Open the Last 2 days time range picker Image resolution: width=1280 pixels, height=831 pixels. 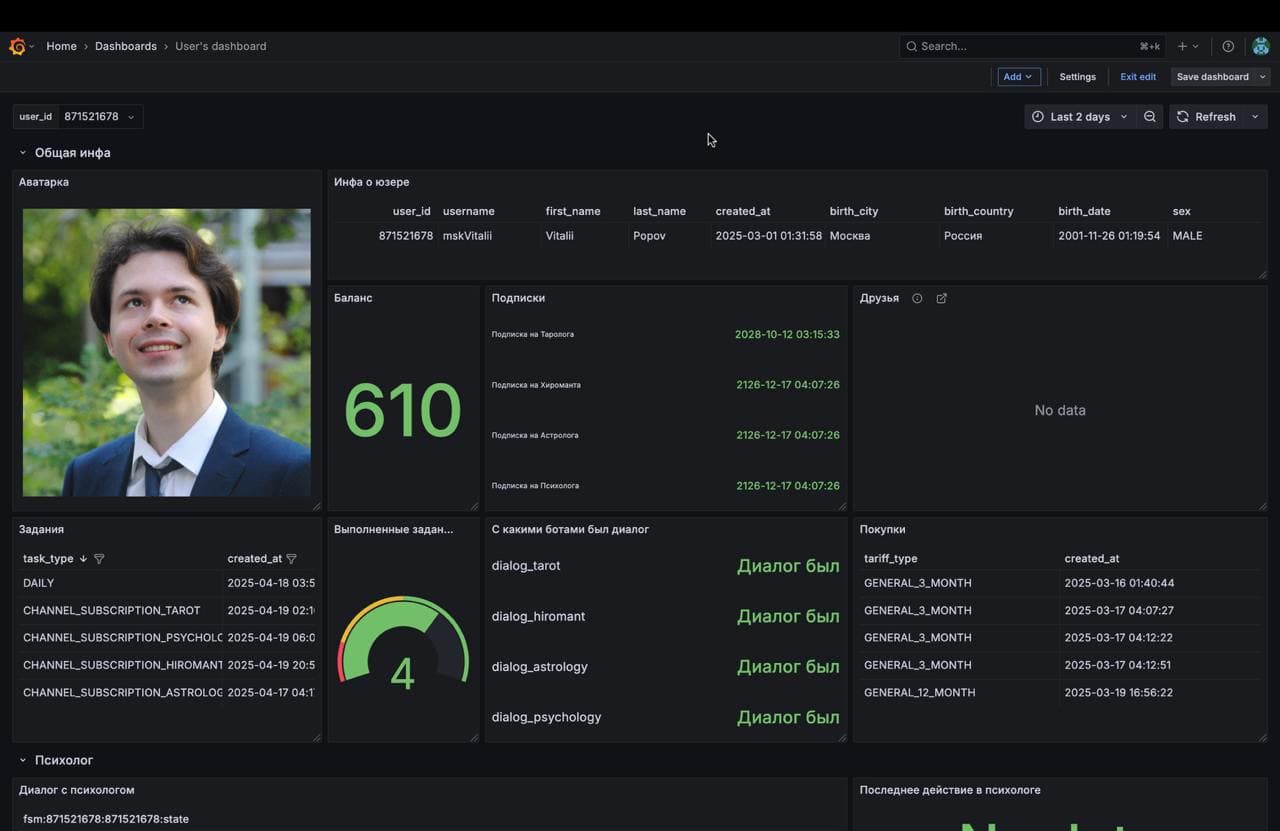pyautogui.click(x=1080, y=117)
